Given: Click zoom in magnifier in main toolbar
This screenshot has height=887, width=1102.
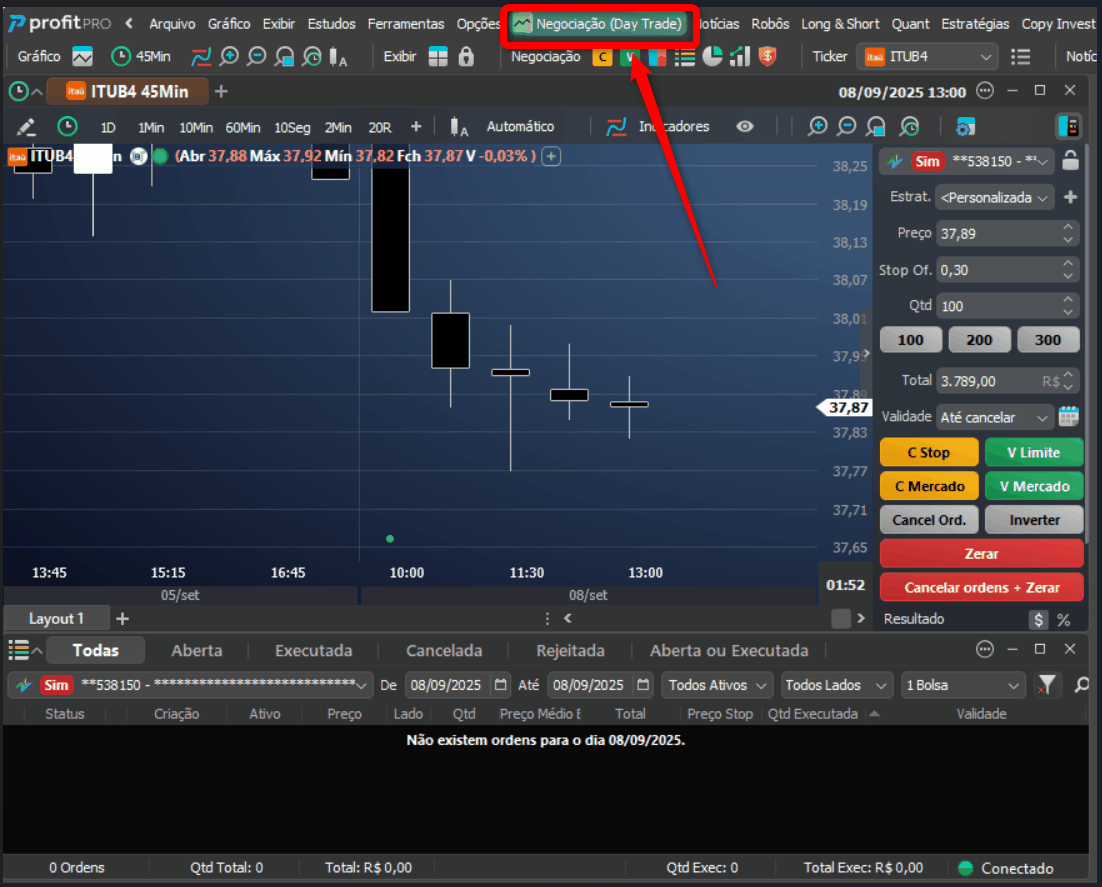Looking at the screenshot, I should [229, 56].
